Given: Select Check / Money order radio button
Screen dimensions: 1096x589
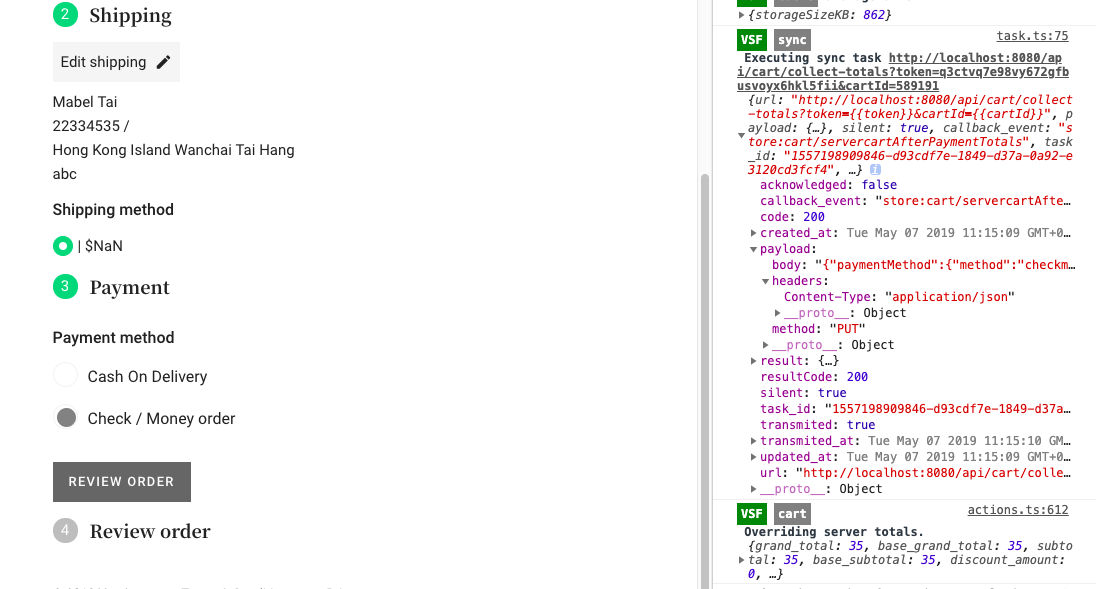Looking at the screenshot, I should point(66,418).
